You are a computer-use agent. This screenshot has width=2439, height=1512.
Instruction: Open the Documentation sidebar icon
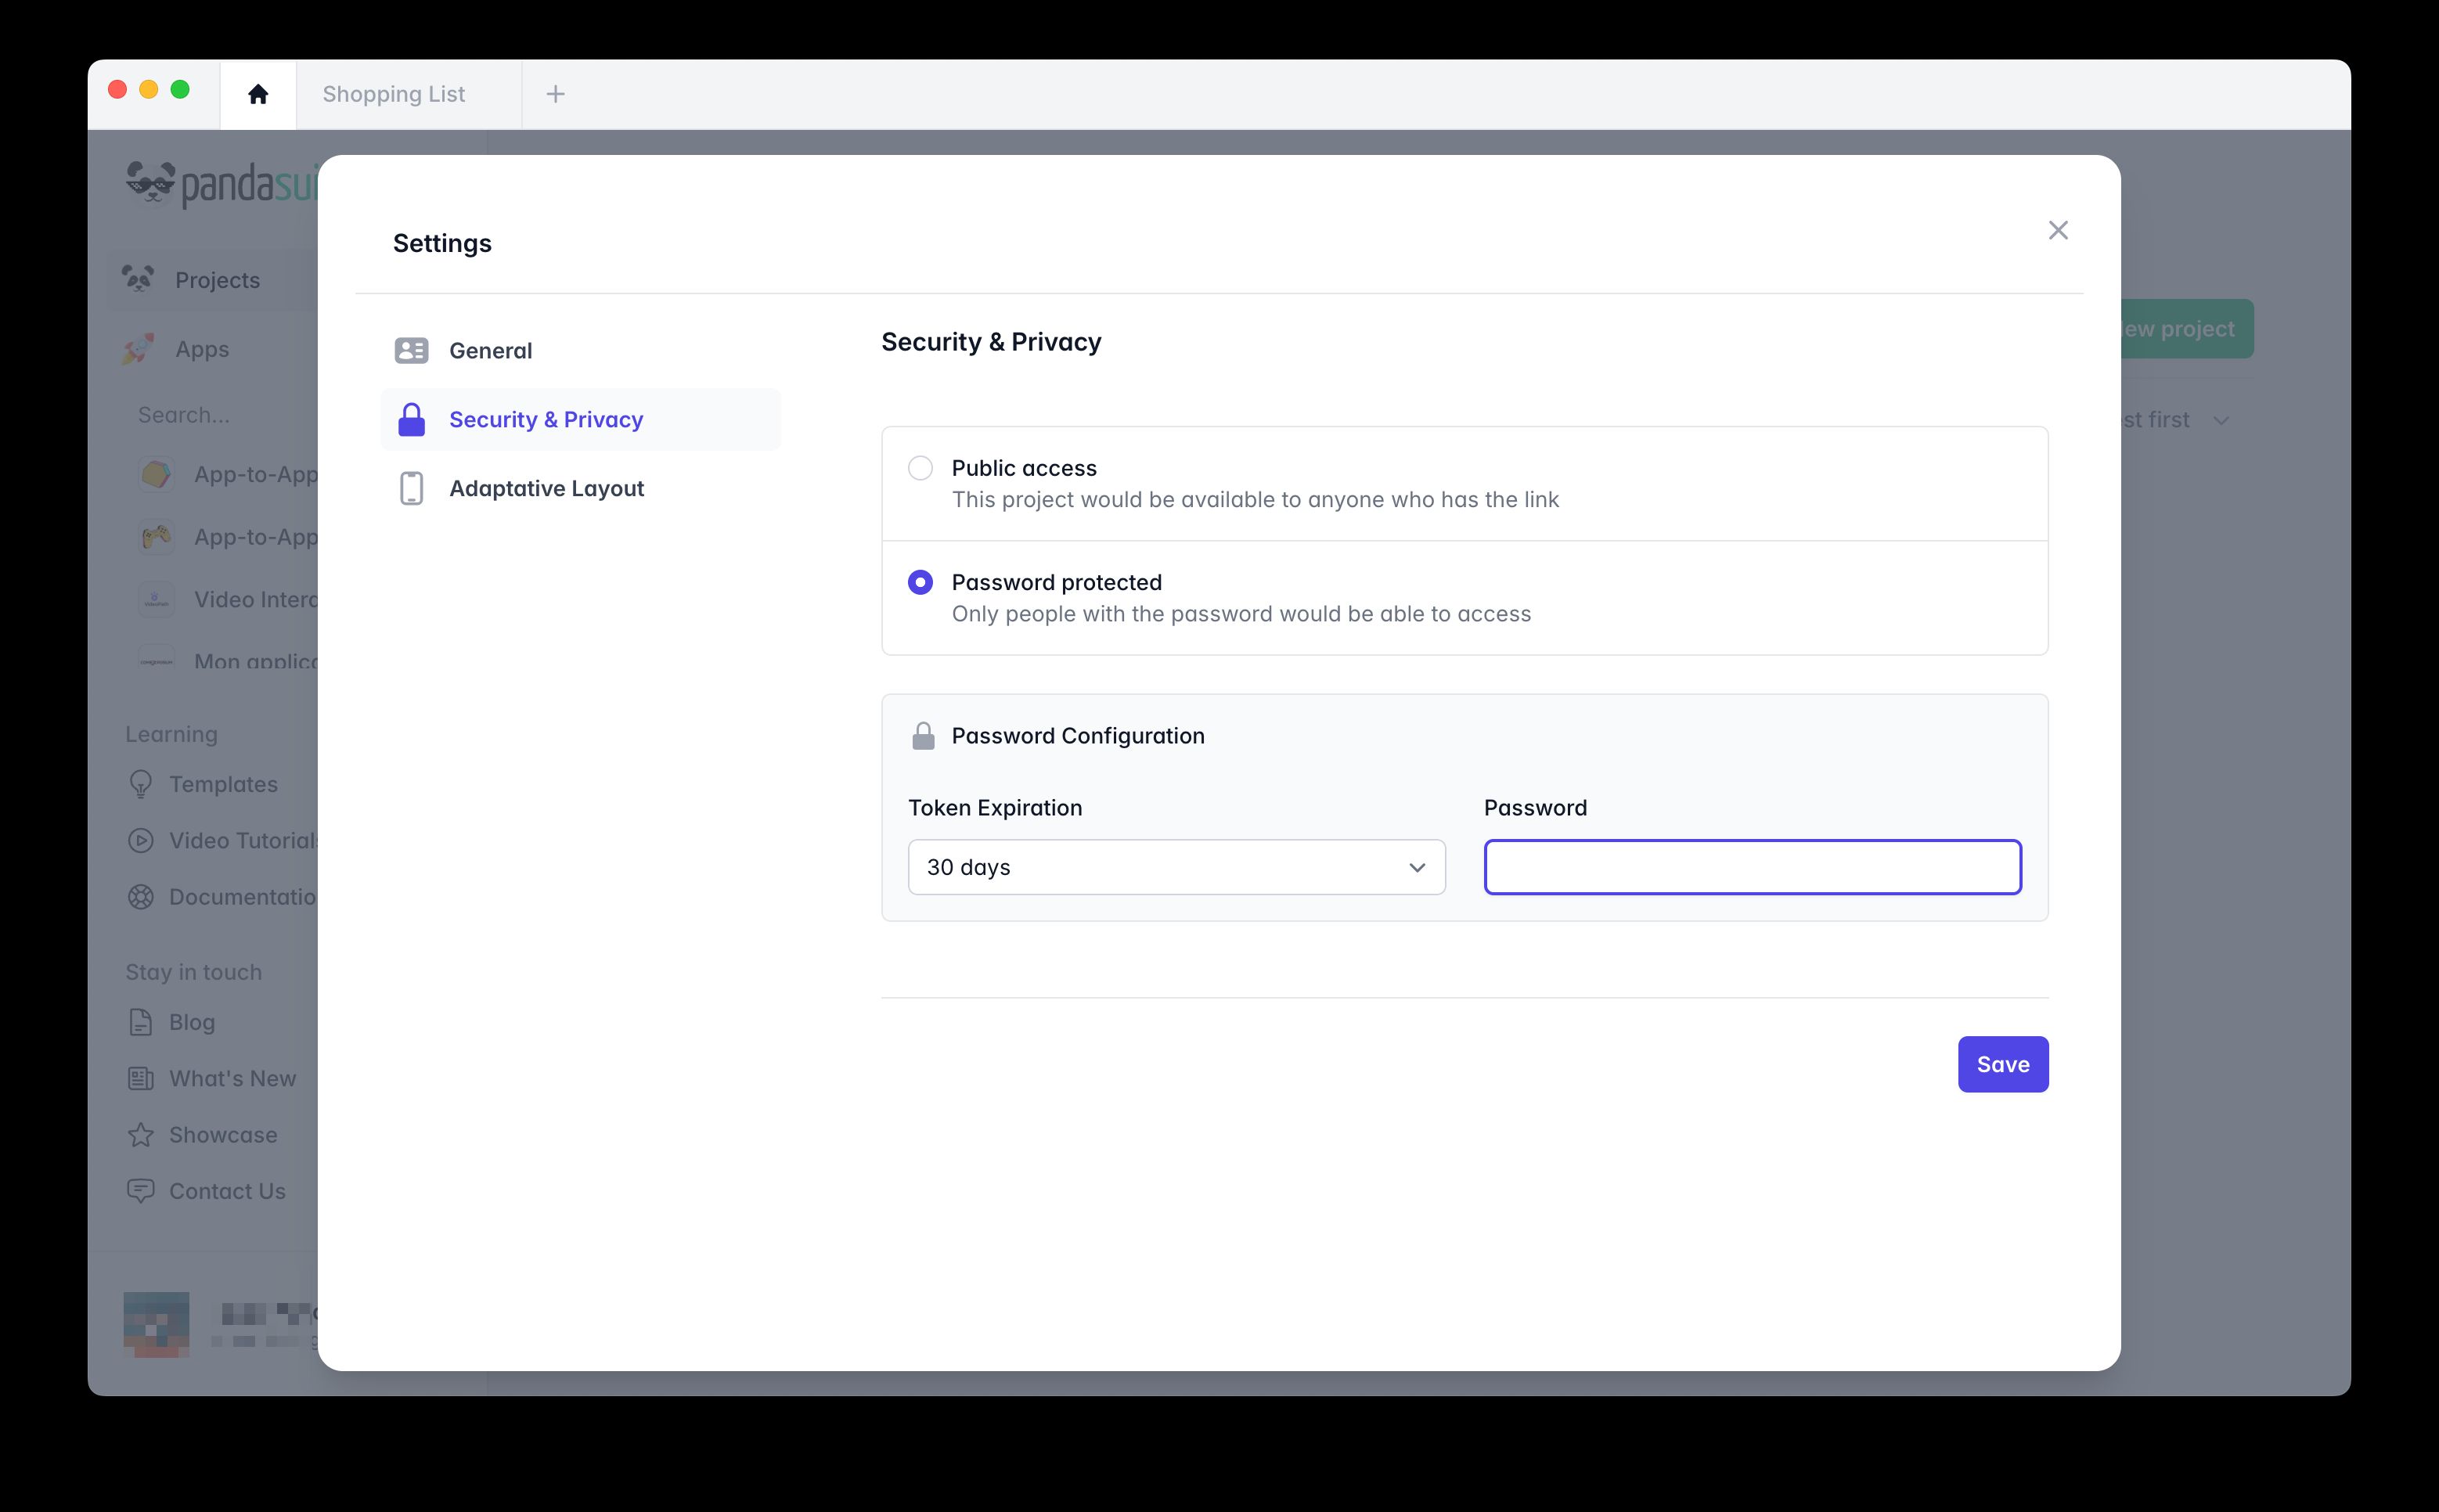[x=141, y=897]
